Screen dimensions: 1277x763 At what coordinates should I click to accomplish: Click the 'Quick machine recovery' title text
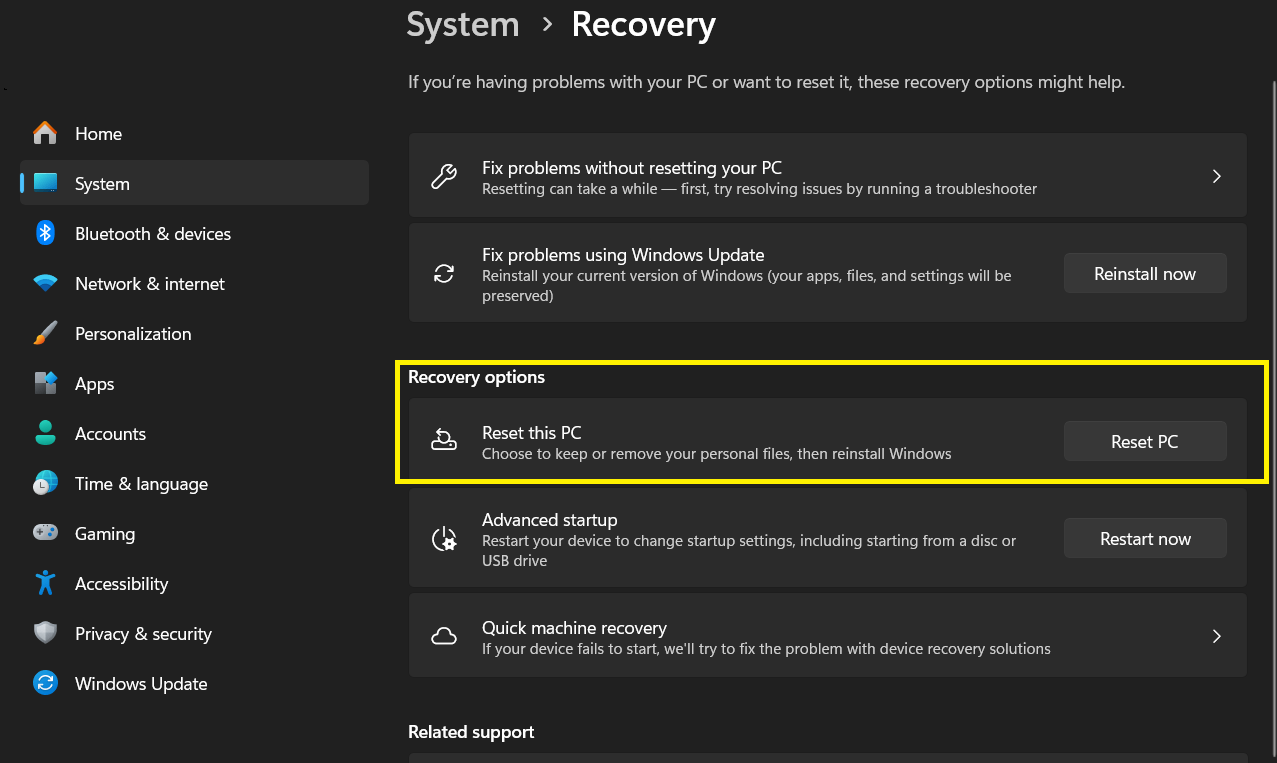(574, 628)
